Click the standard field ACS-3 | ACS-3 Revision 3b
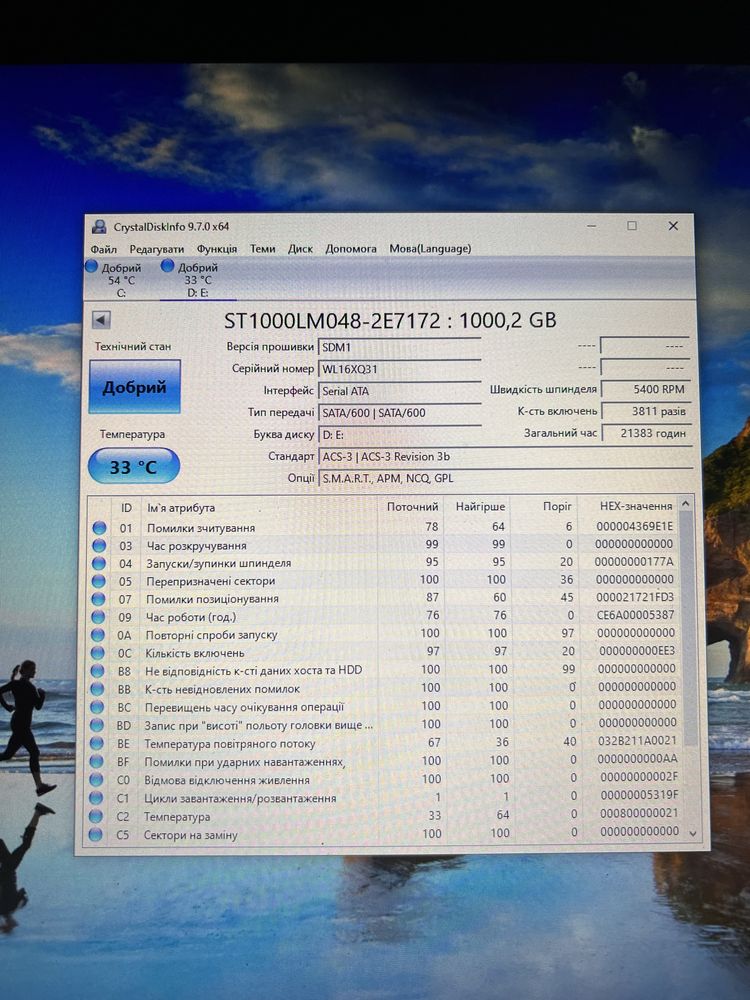Viewport: 750px width, 1000px height. [505, 456]
